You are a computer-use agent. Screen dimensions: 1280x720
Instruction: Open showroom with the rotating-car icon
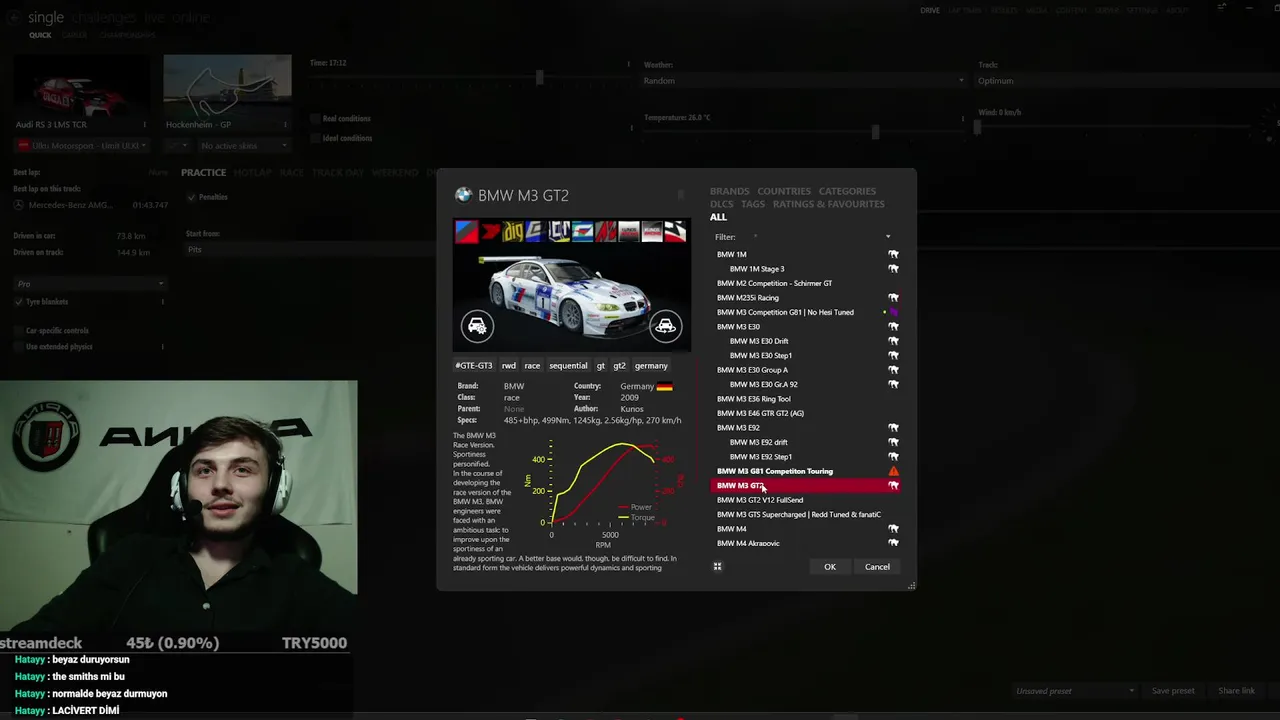point(665,326)
